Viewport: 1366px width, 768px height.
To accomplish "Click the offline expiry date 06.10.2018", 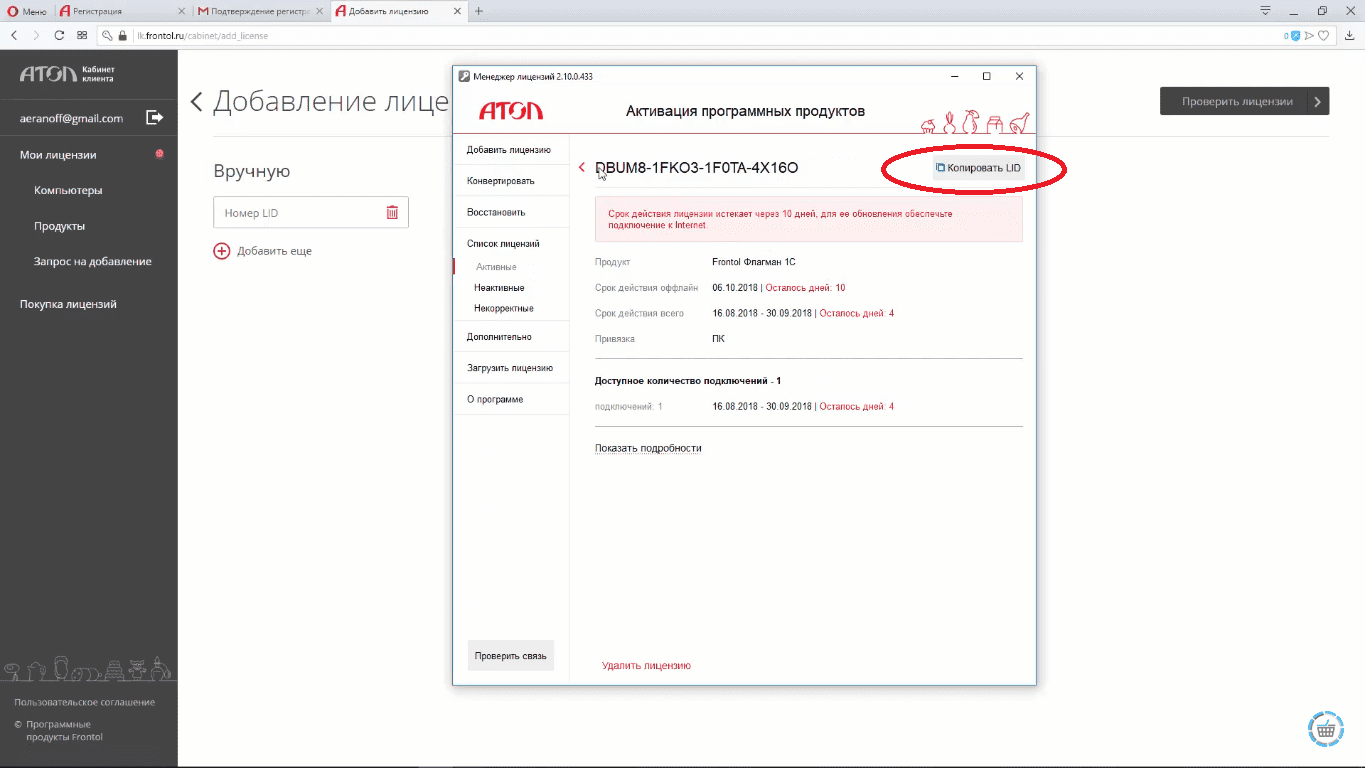I will (736, 288).
